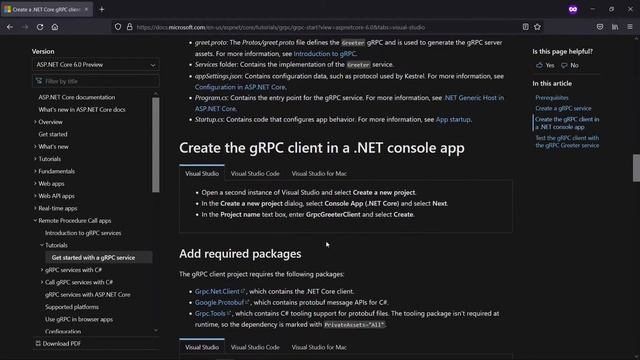This screenshot has width=640, height=360.
Task: Follow the App startup link
Action: pos(453,120)
